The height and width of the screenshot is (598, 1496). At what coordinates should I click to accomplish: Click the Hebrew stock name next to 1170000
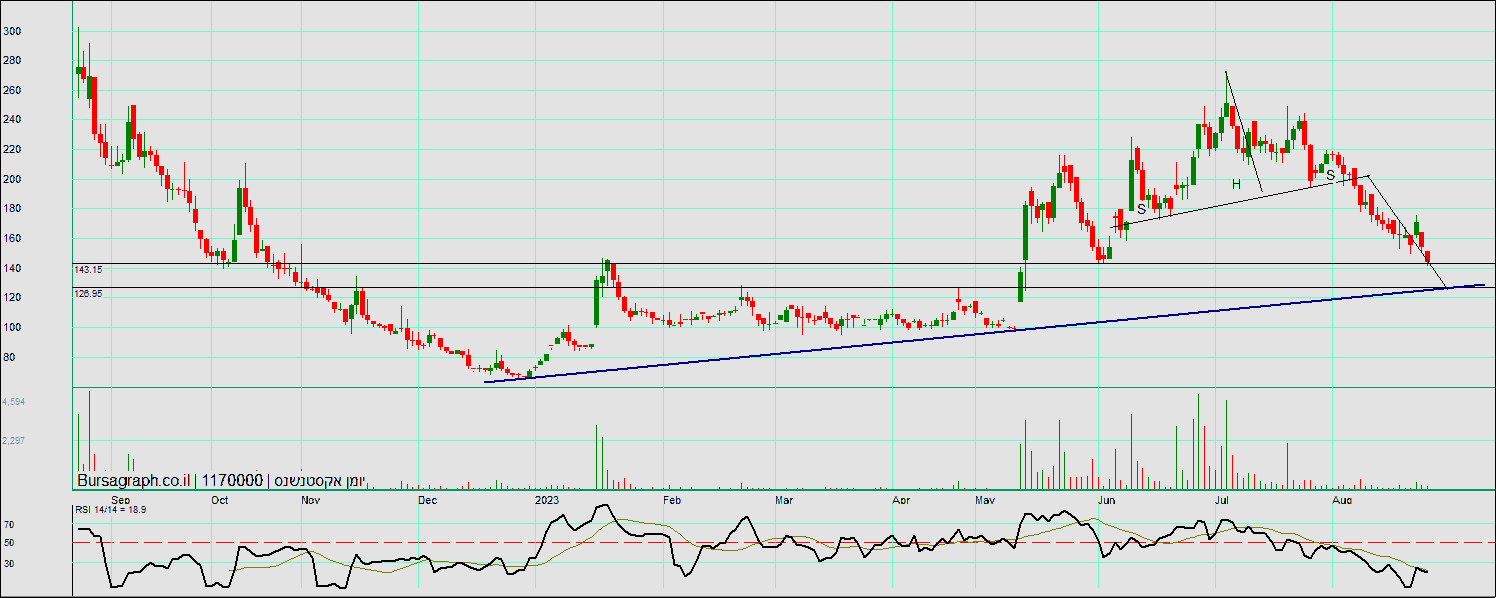tap(318, 481)
